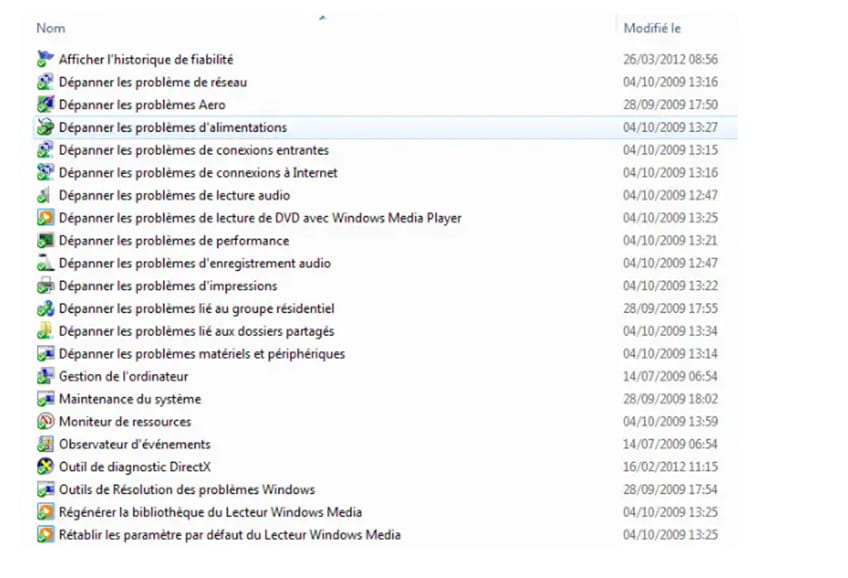Click the date 28/09/2009 17:54
The height and width of the screenshot is (578, 848).
[670, 490]
